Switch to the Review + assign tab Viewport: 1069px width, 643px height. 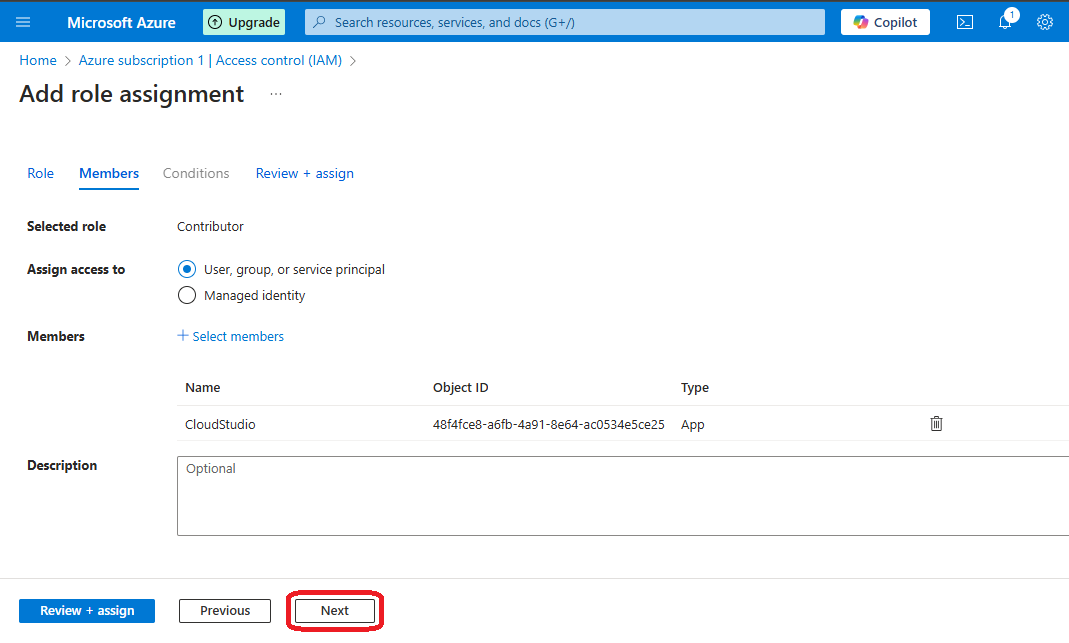point(304,173)
